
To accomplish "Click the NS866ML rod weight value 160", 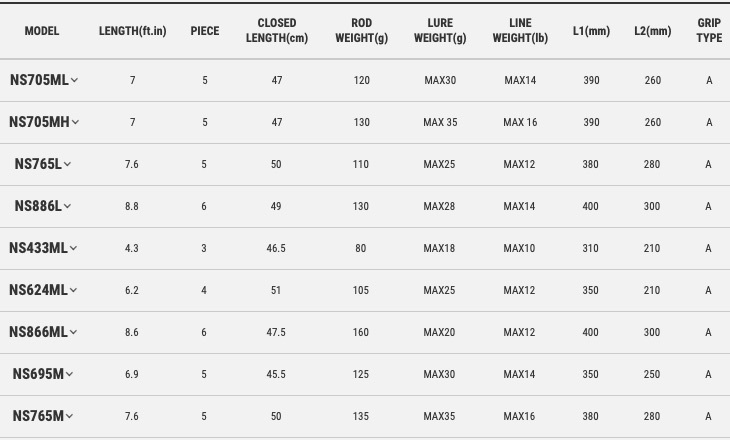I will (362, 333).
